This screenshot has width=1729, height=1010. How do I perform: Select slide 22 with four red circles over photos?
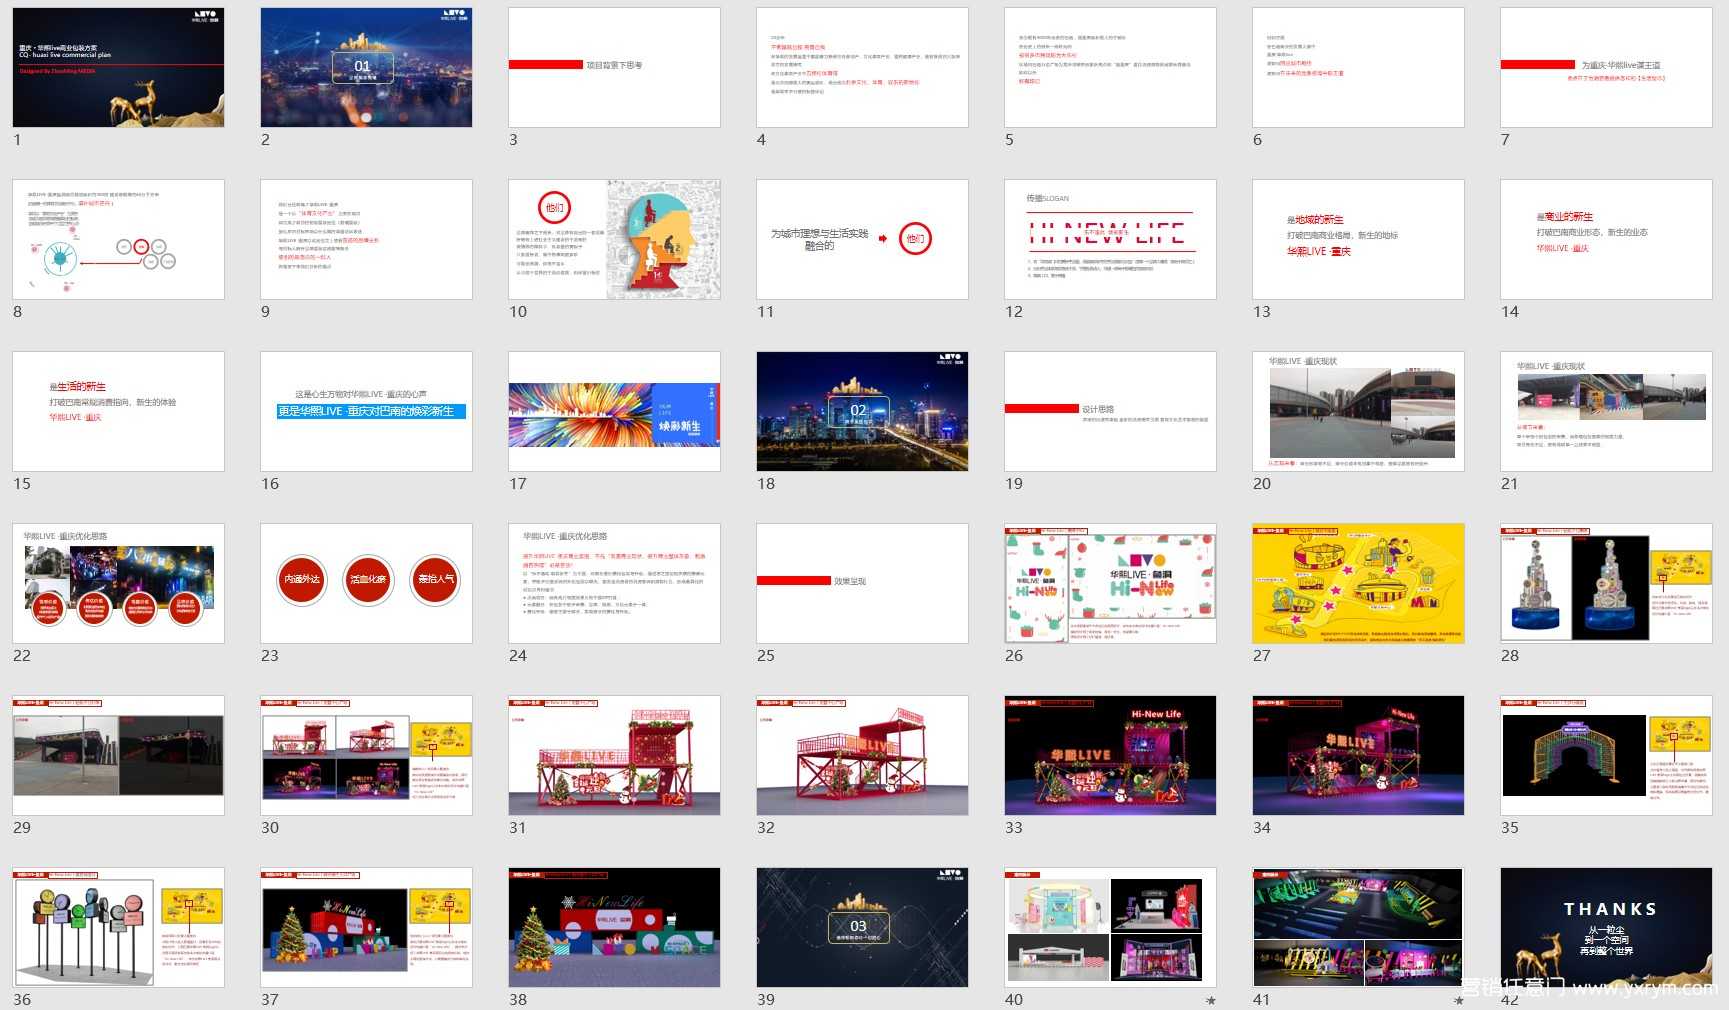pyautogui.click(x=118, y=583)
